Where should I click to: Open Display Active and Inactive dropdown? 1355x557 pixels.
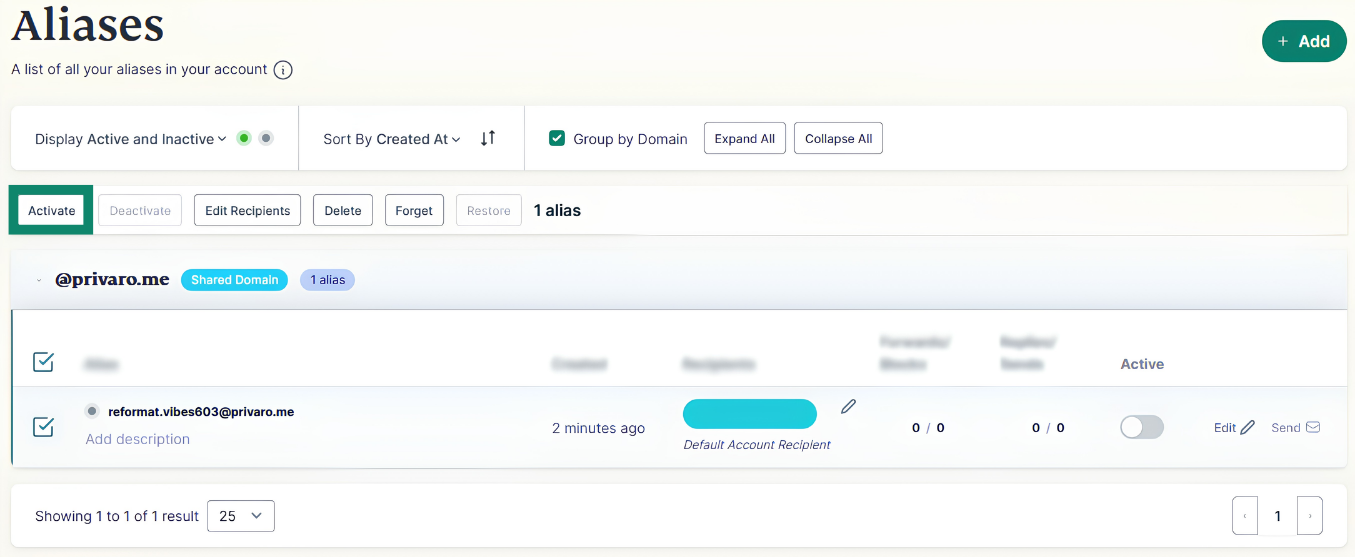[x=131, y=139]
